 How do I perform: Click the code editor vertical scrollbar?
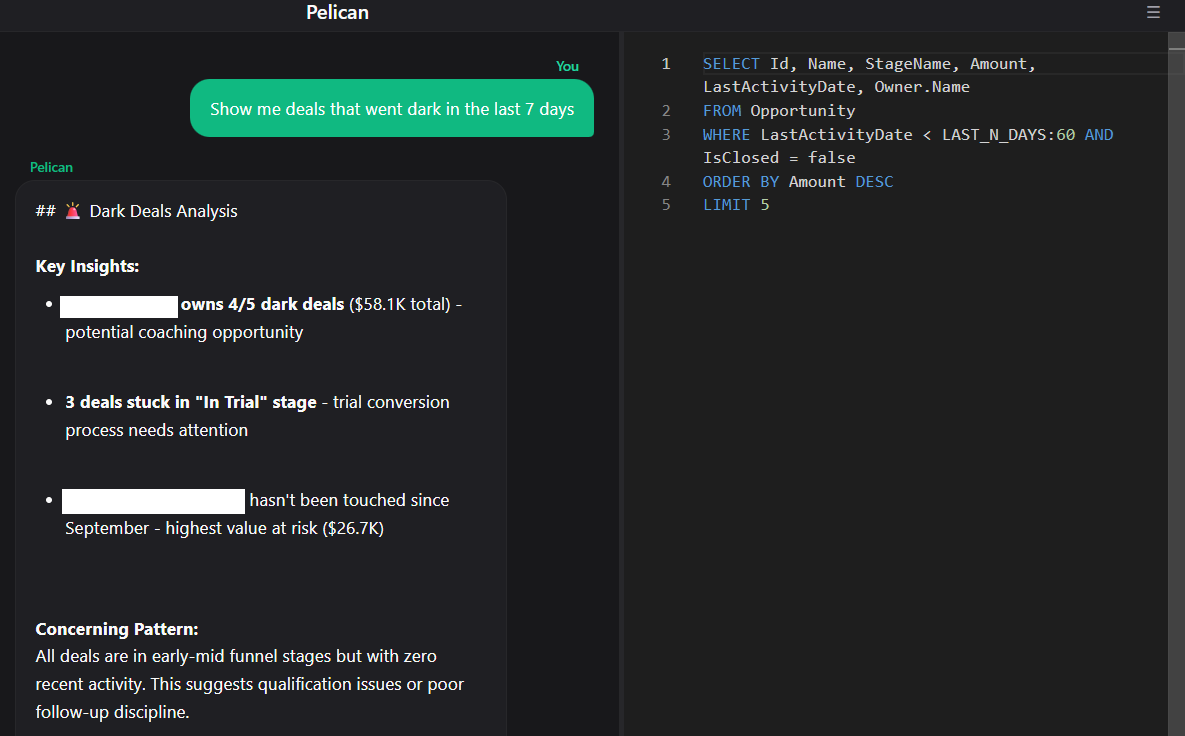1176,384
